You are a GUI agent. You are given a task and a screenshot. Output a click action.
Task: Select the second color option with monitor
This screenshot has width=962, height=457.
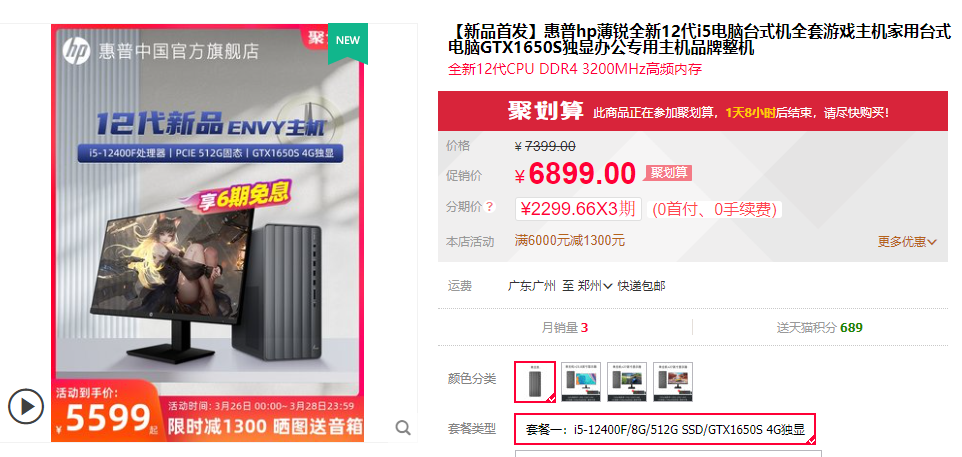pyautogui.click(x=581, y=382)
